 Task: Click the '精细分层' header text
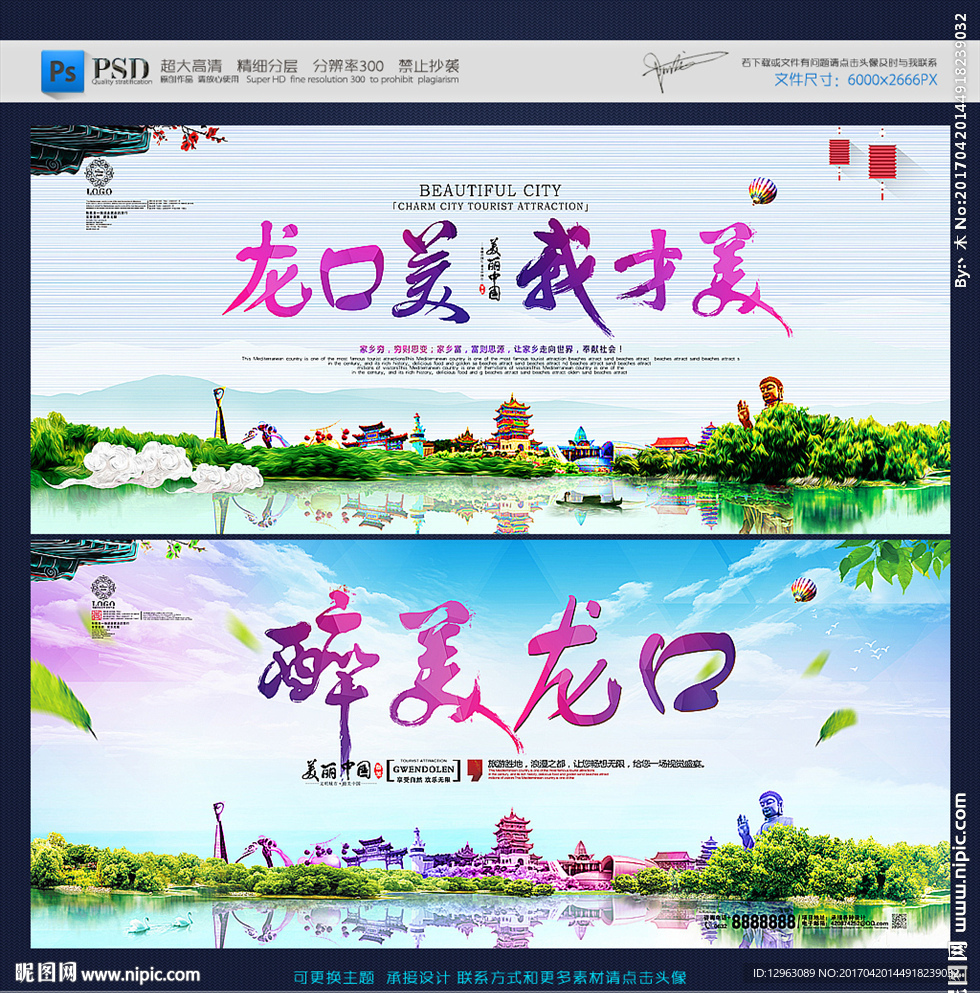click(x=267, y=65)
